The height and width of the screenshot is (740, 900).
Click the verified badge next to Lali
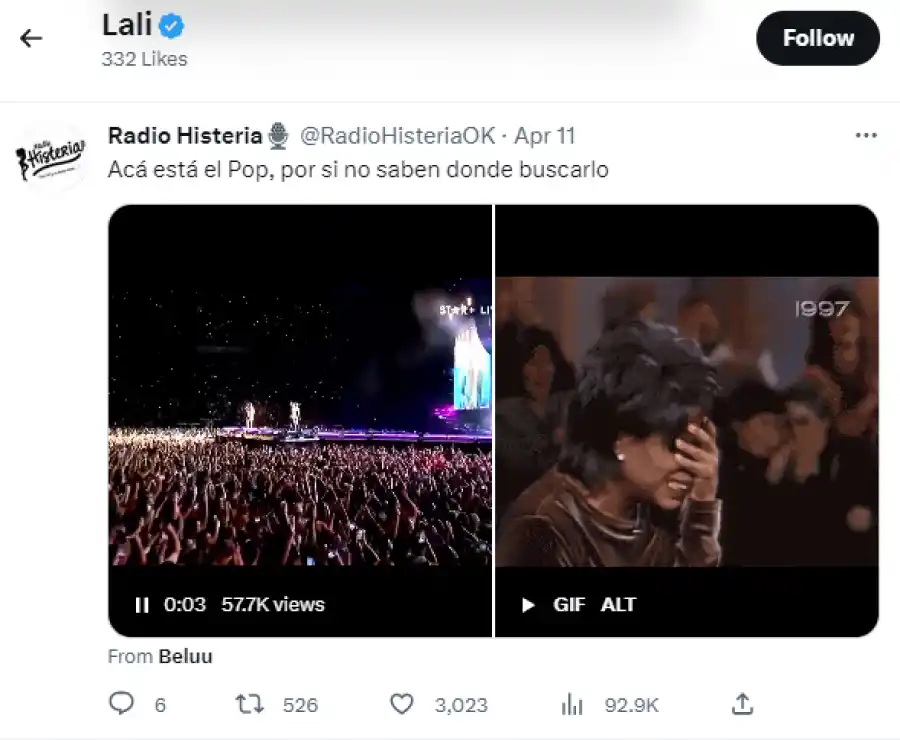pos(169,24)
